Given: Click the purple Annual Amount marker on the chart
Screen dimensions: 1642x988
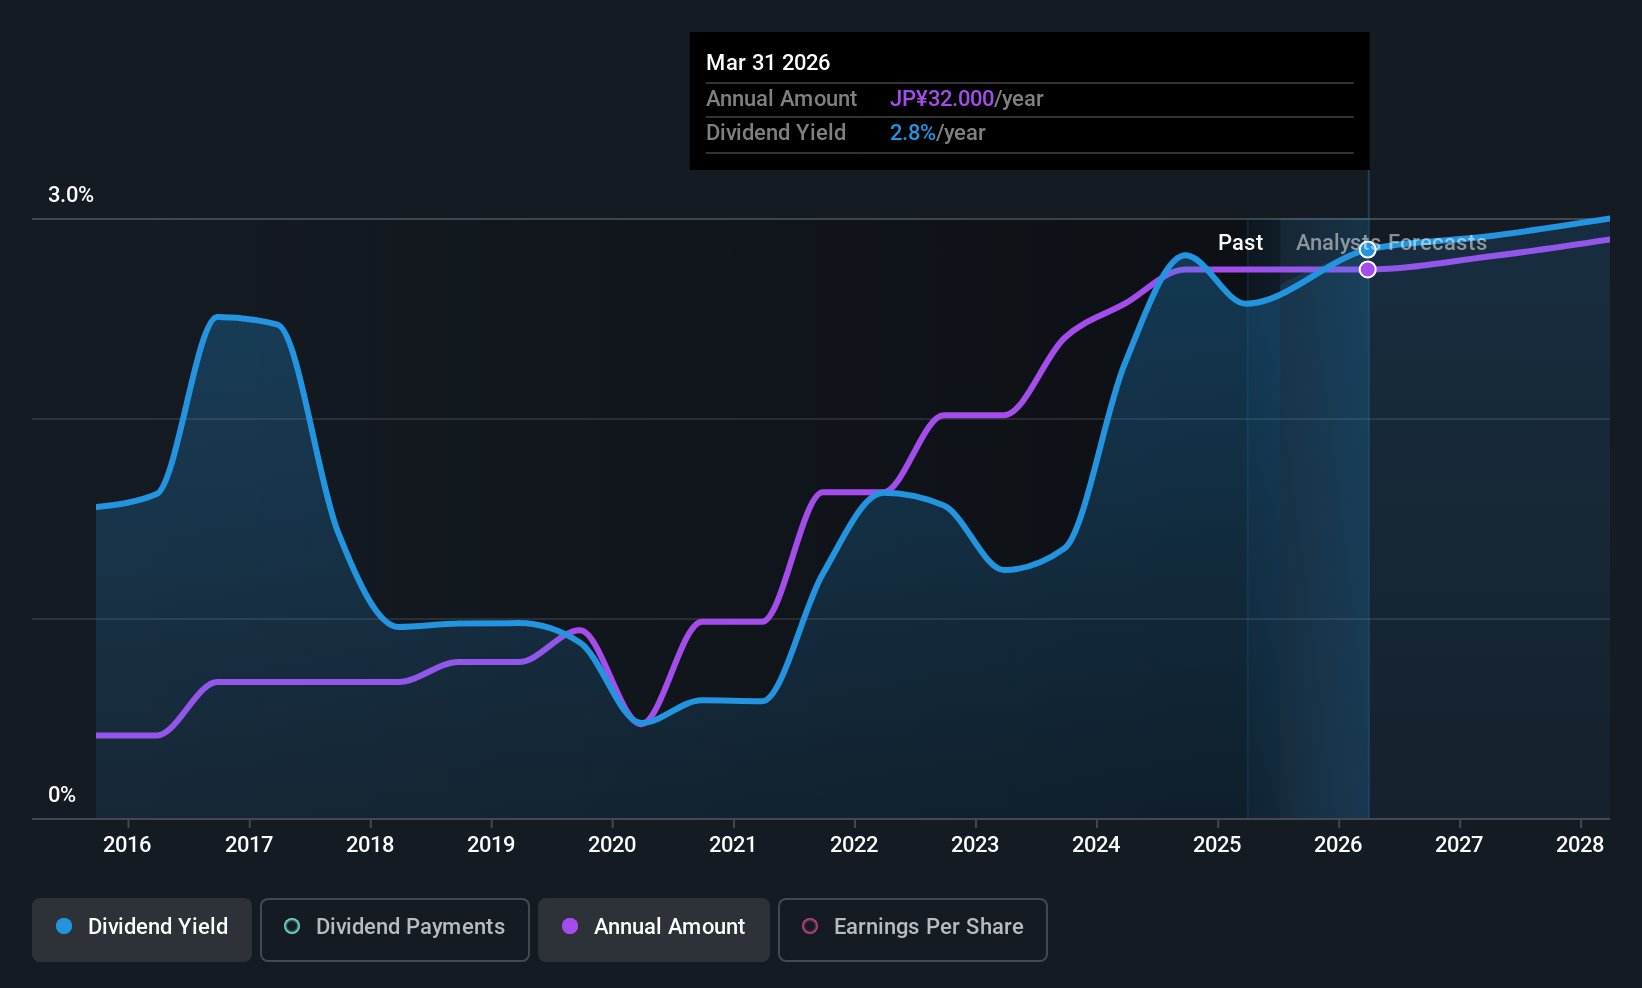Looking at the screenshot, I should (x=1367, y=270).
